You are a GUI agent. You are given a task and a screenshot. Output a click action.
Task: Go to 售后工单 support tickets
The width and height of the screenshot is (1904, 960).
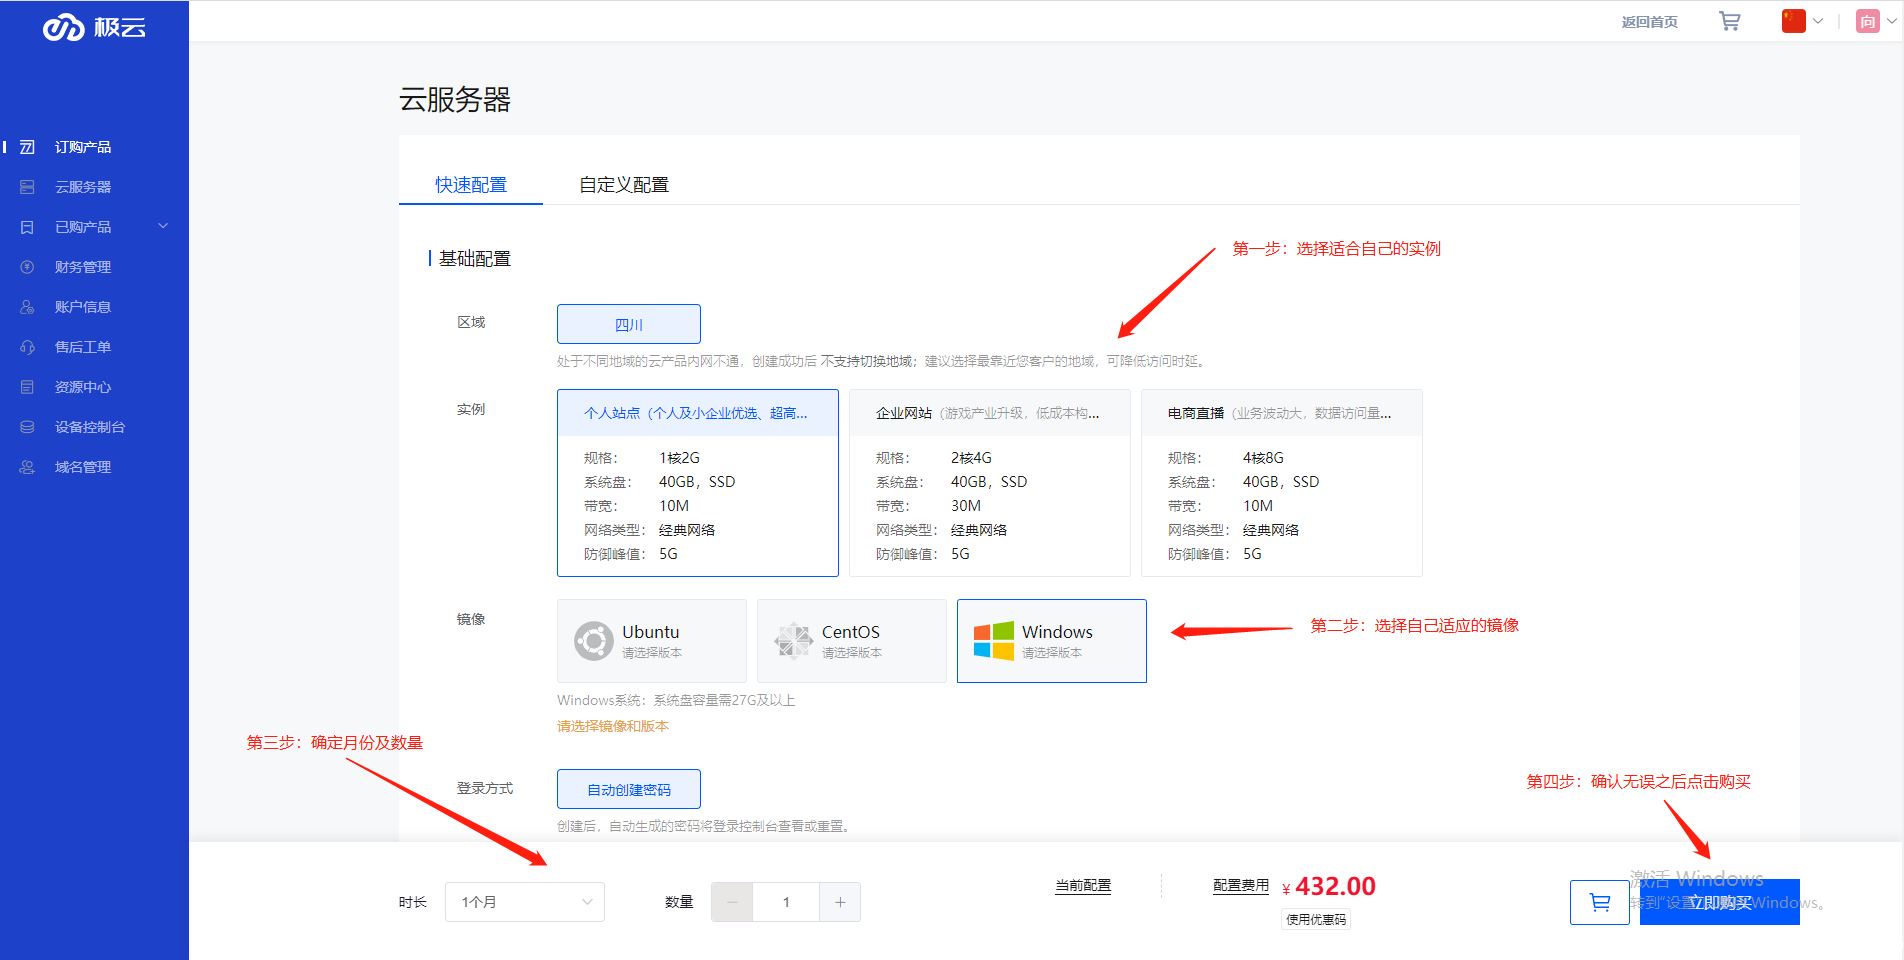click(83, 347)
